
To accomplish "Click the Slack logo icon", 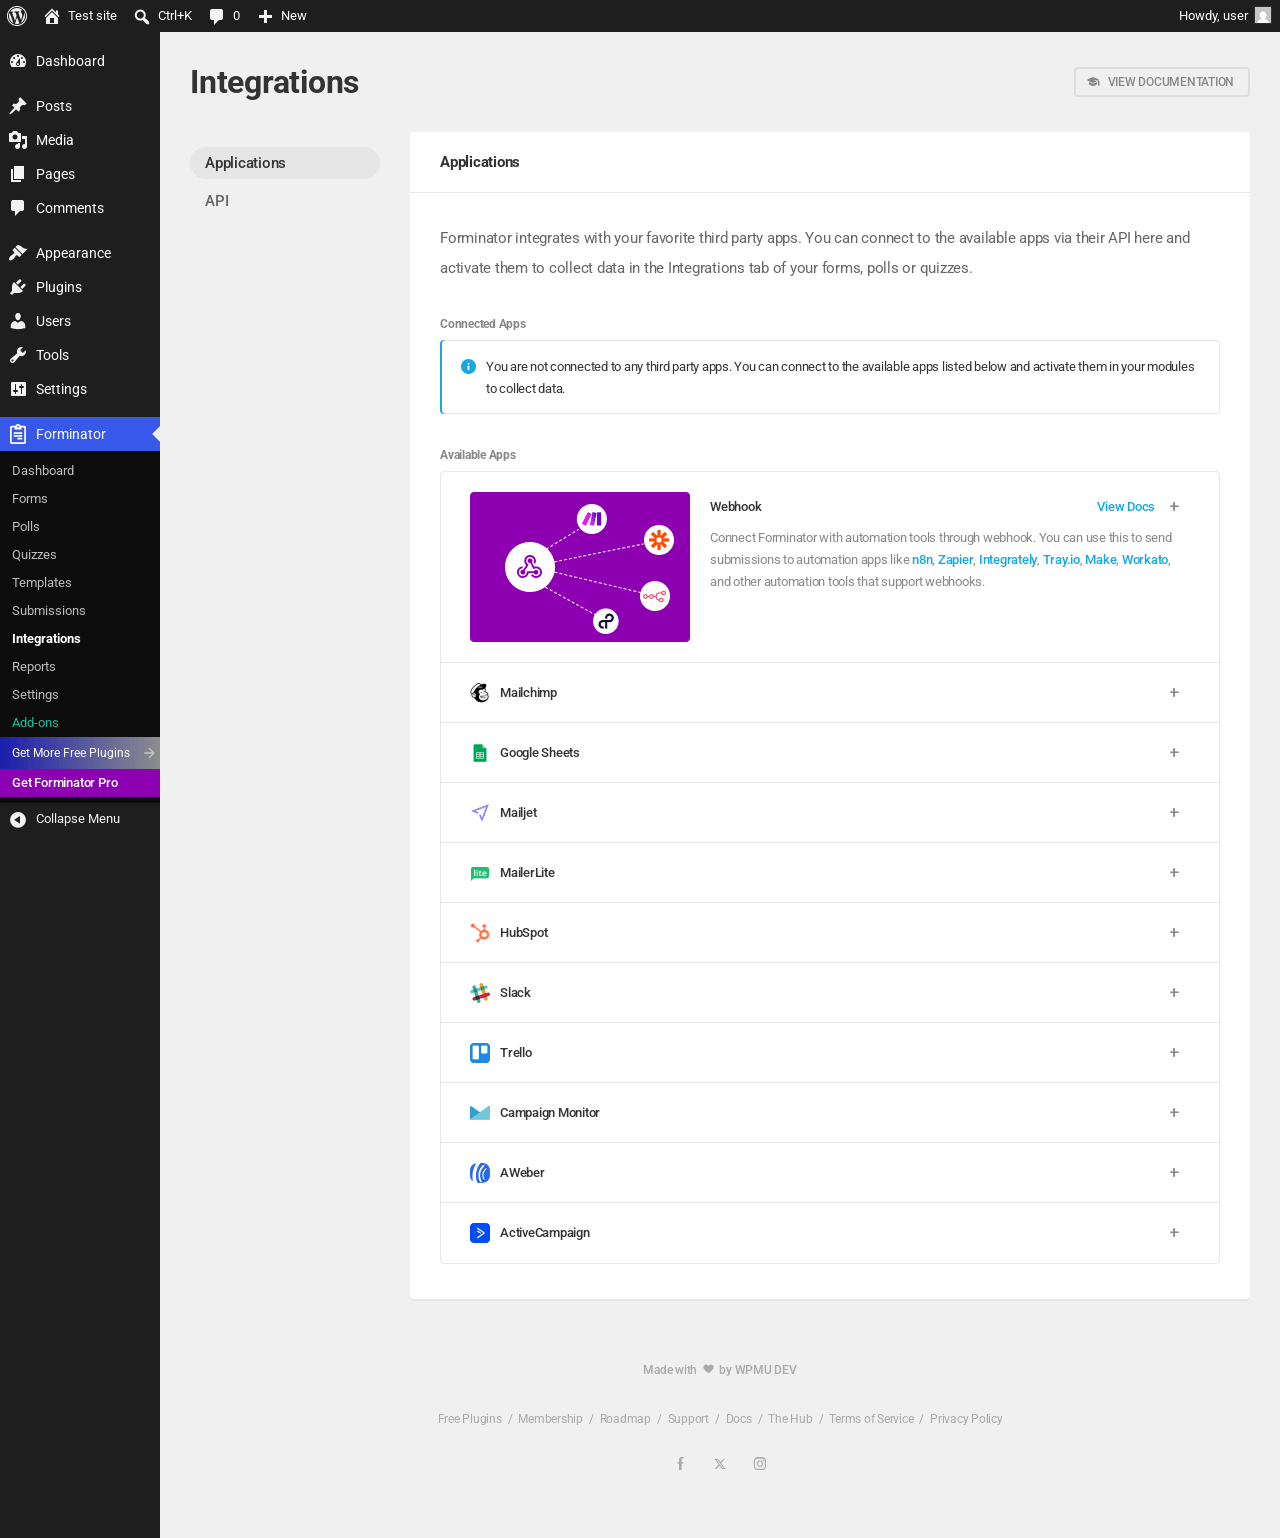I will point(480,993).
